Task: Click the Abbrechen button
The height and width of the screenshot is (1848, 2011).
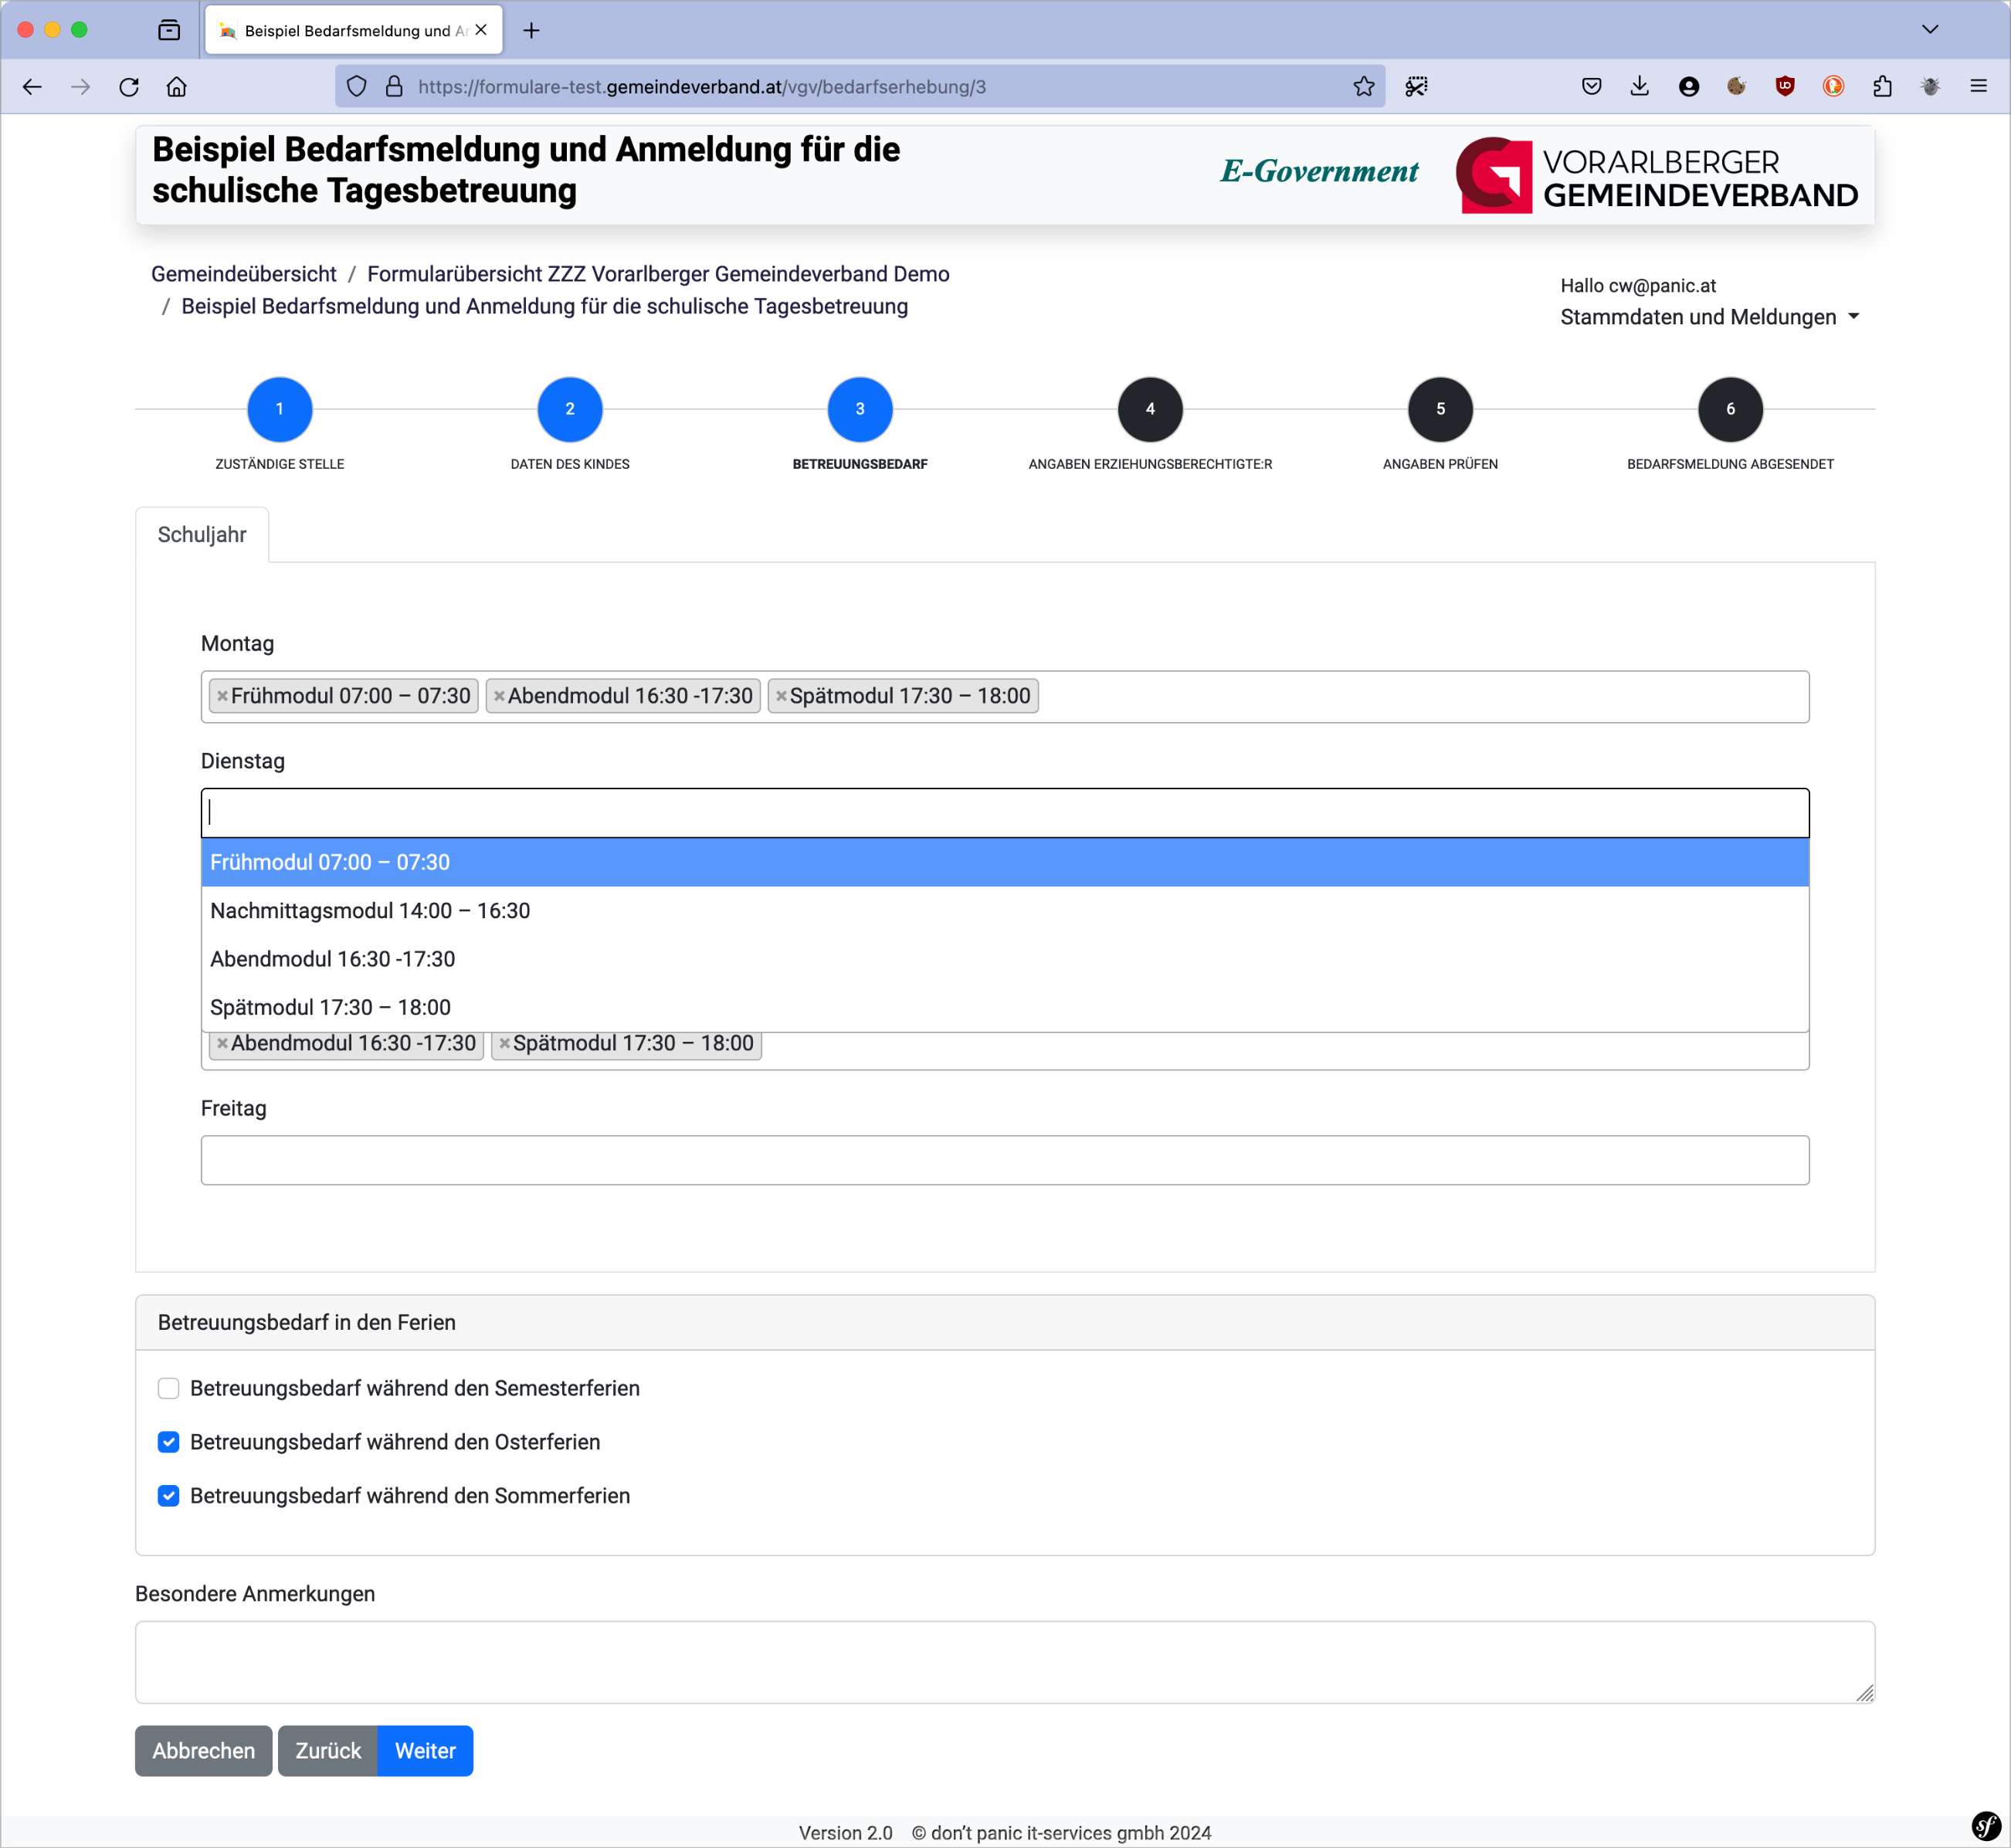Action: [x=204, y=1752]
